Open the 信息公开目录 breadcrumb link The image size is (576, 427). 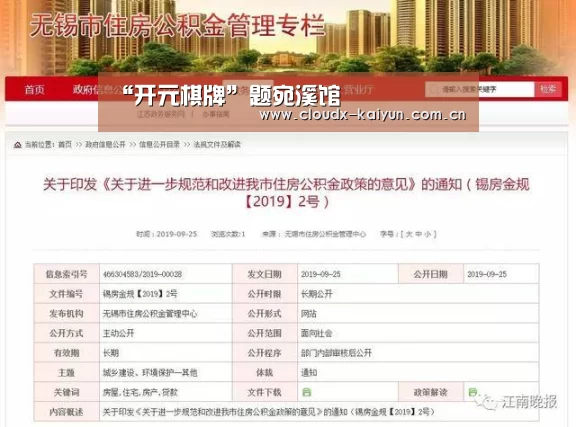159,144
